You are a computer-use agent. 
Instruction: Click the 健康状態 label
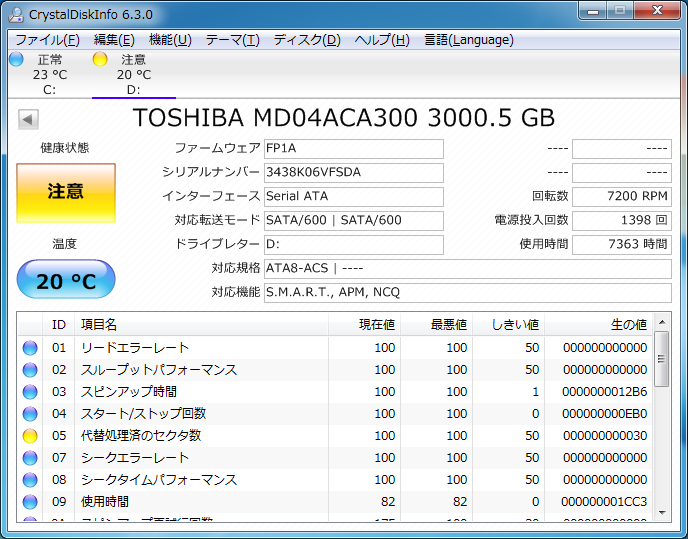pos(65,148)
